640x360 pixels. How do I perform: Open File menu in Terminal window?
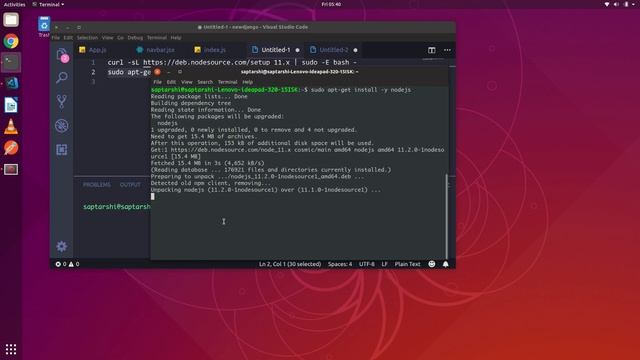[x=158, y=82]
